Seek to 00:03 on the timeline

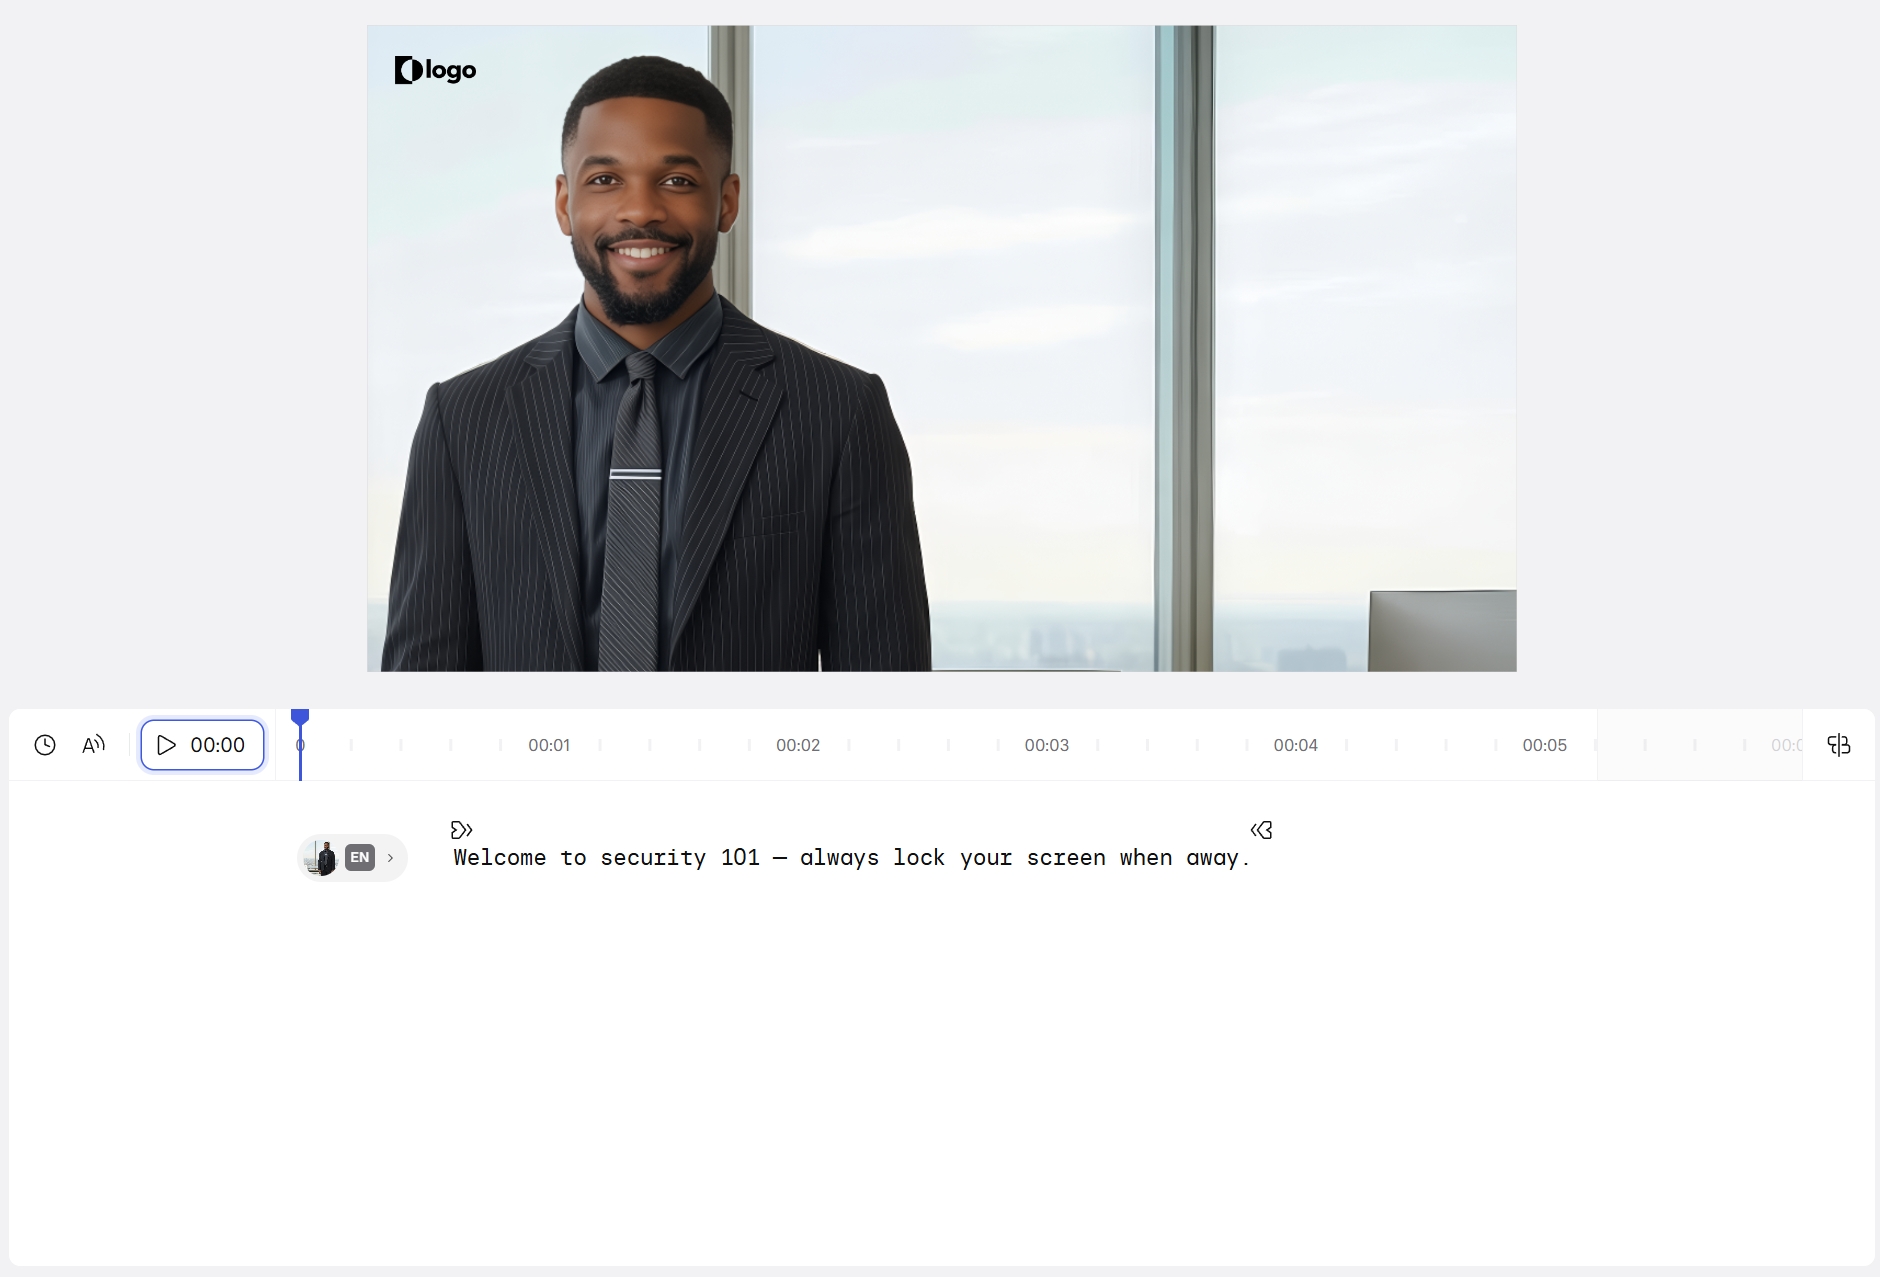(x=1046, y=745)
